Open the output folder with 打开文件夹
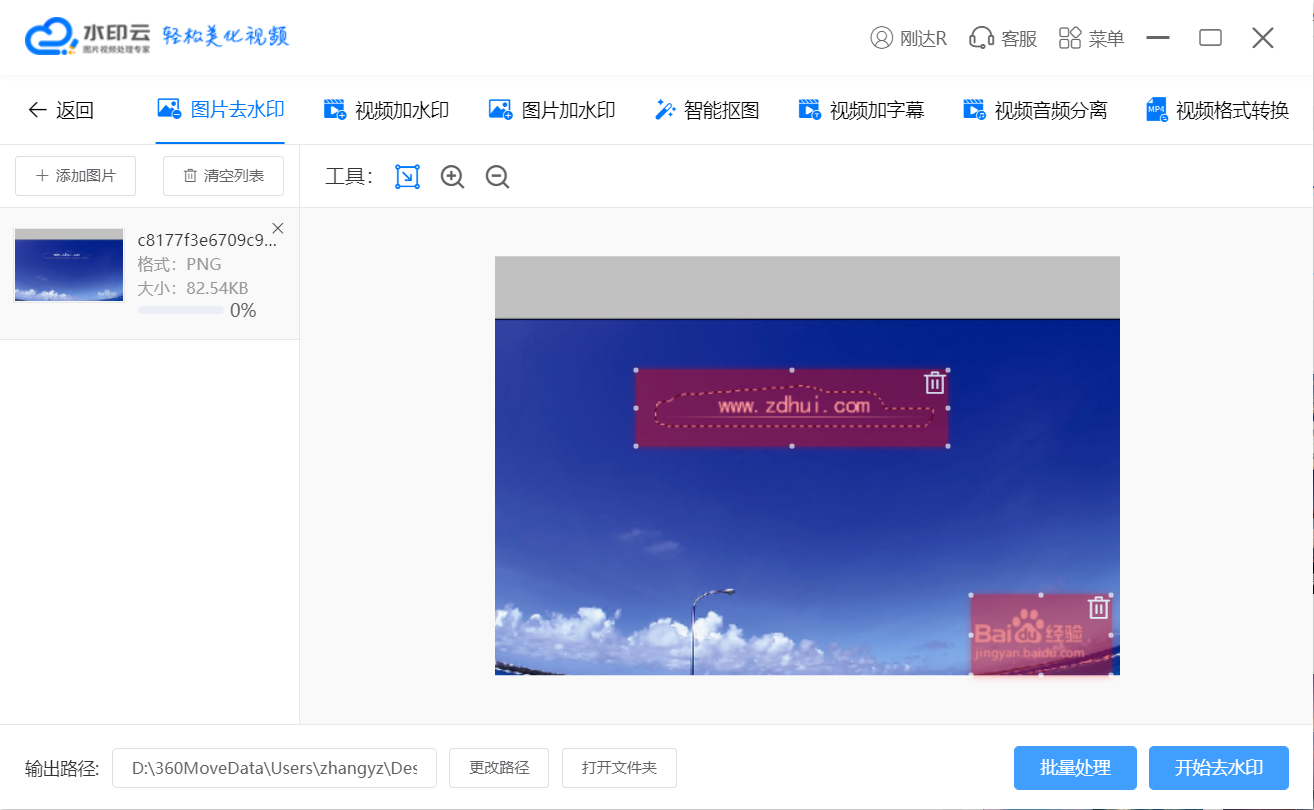1314x810 pixels. 619,768
